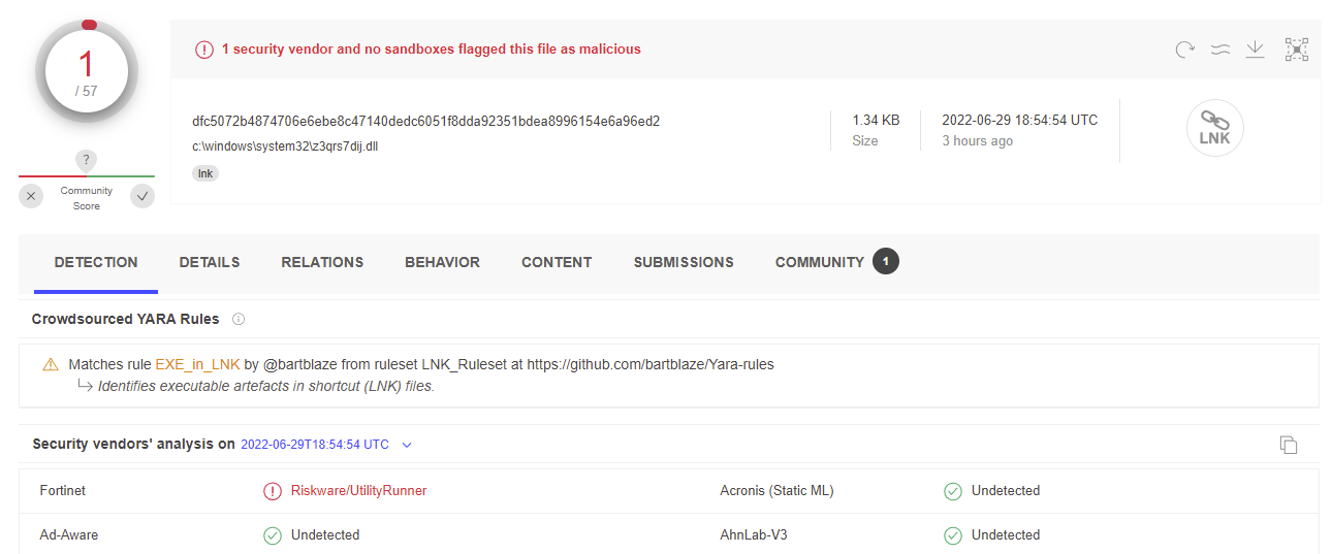Click the find similar files icon
Viewport: 1332px width, 554px height.
[1220, 49]
